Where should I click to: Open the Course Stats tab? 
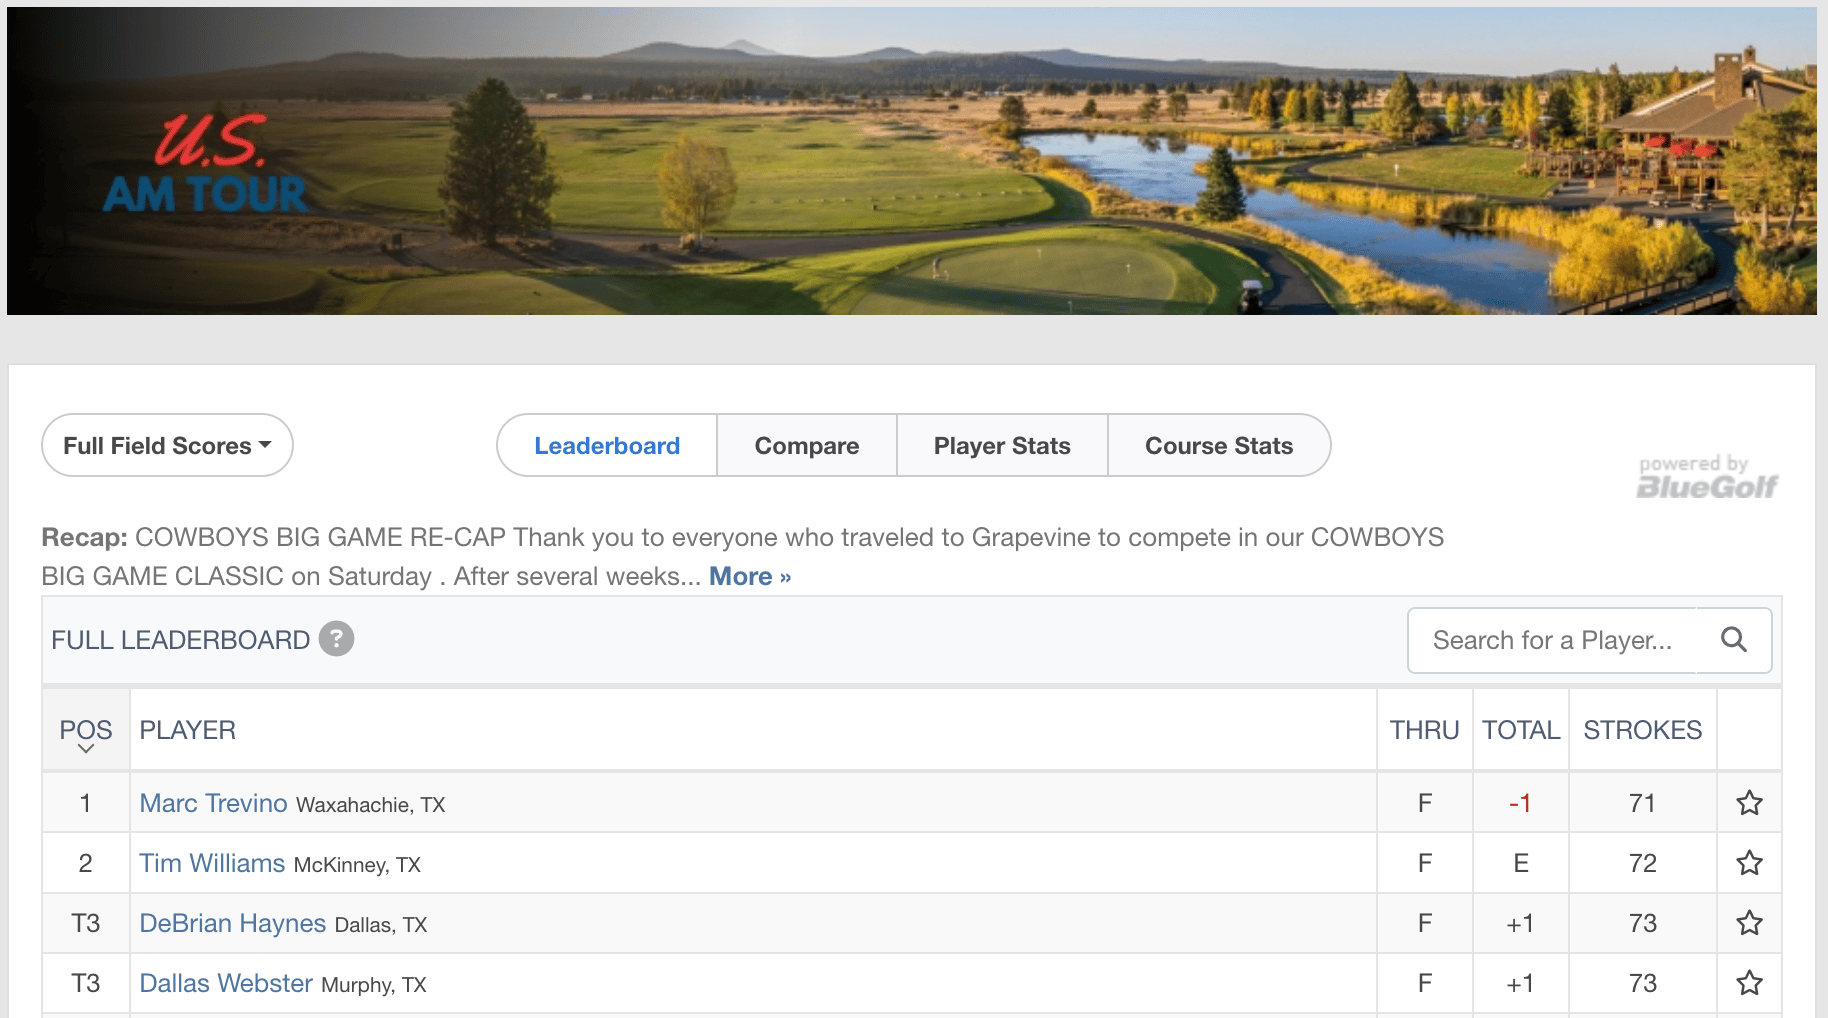(x=1219, y=445)
